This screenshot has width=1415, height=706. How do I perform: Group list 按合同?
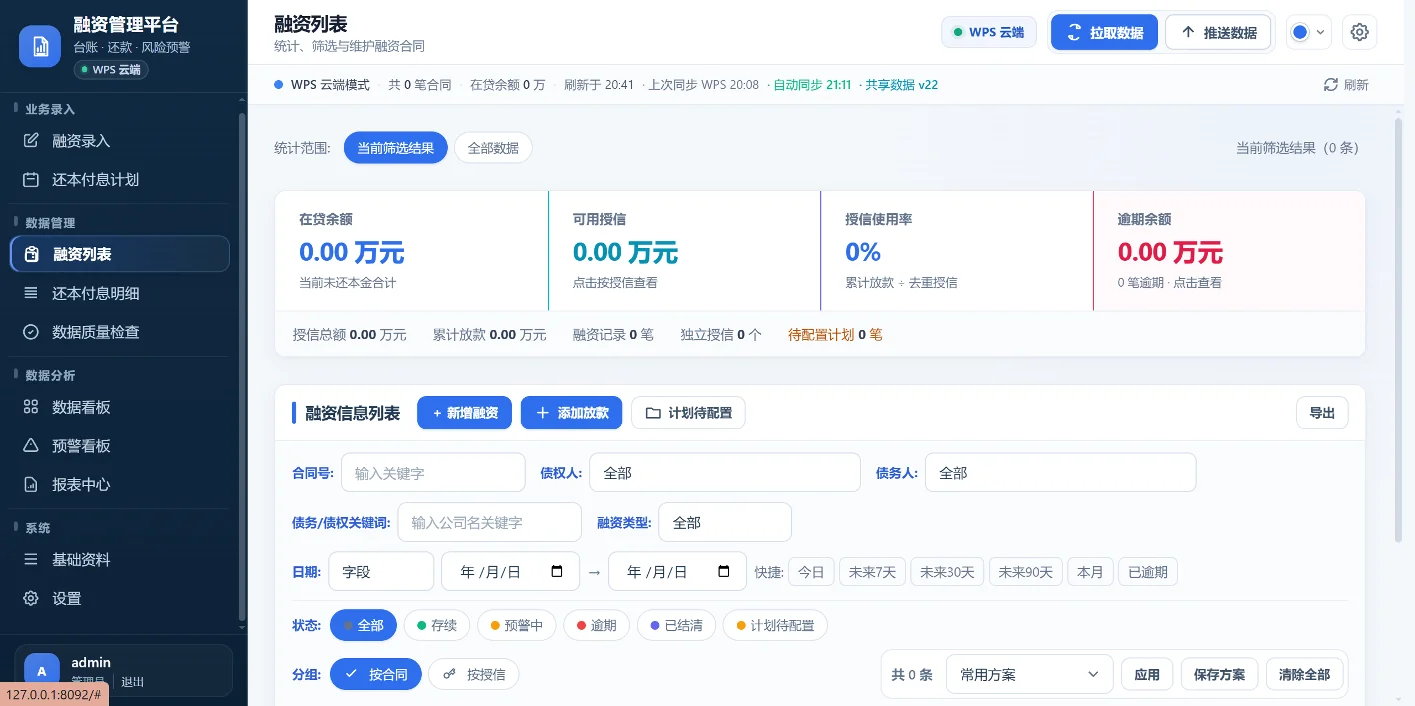click(376, 675)
